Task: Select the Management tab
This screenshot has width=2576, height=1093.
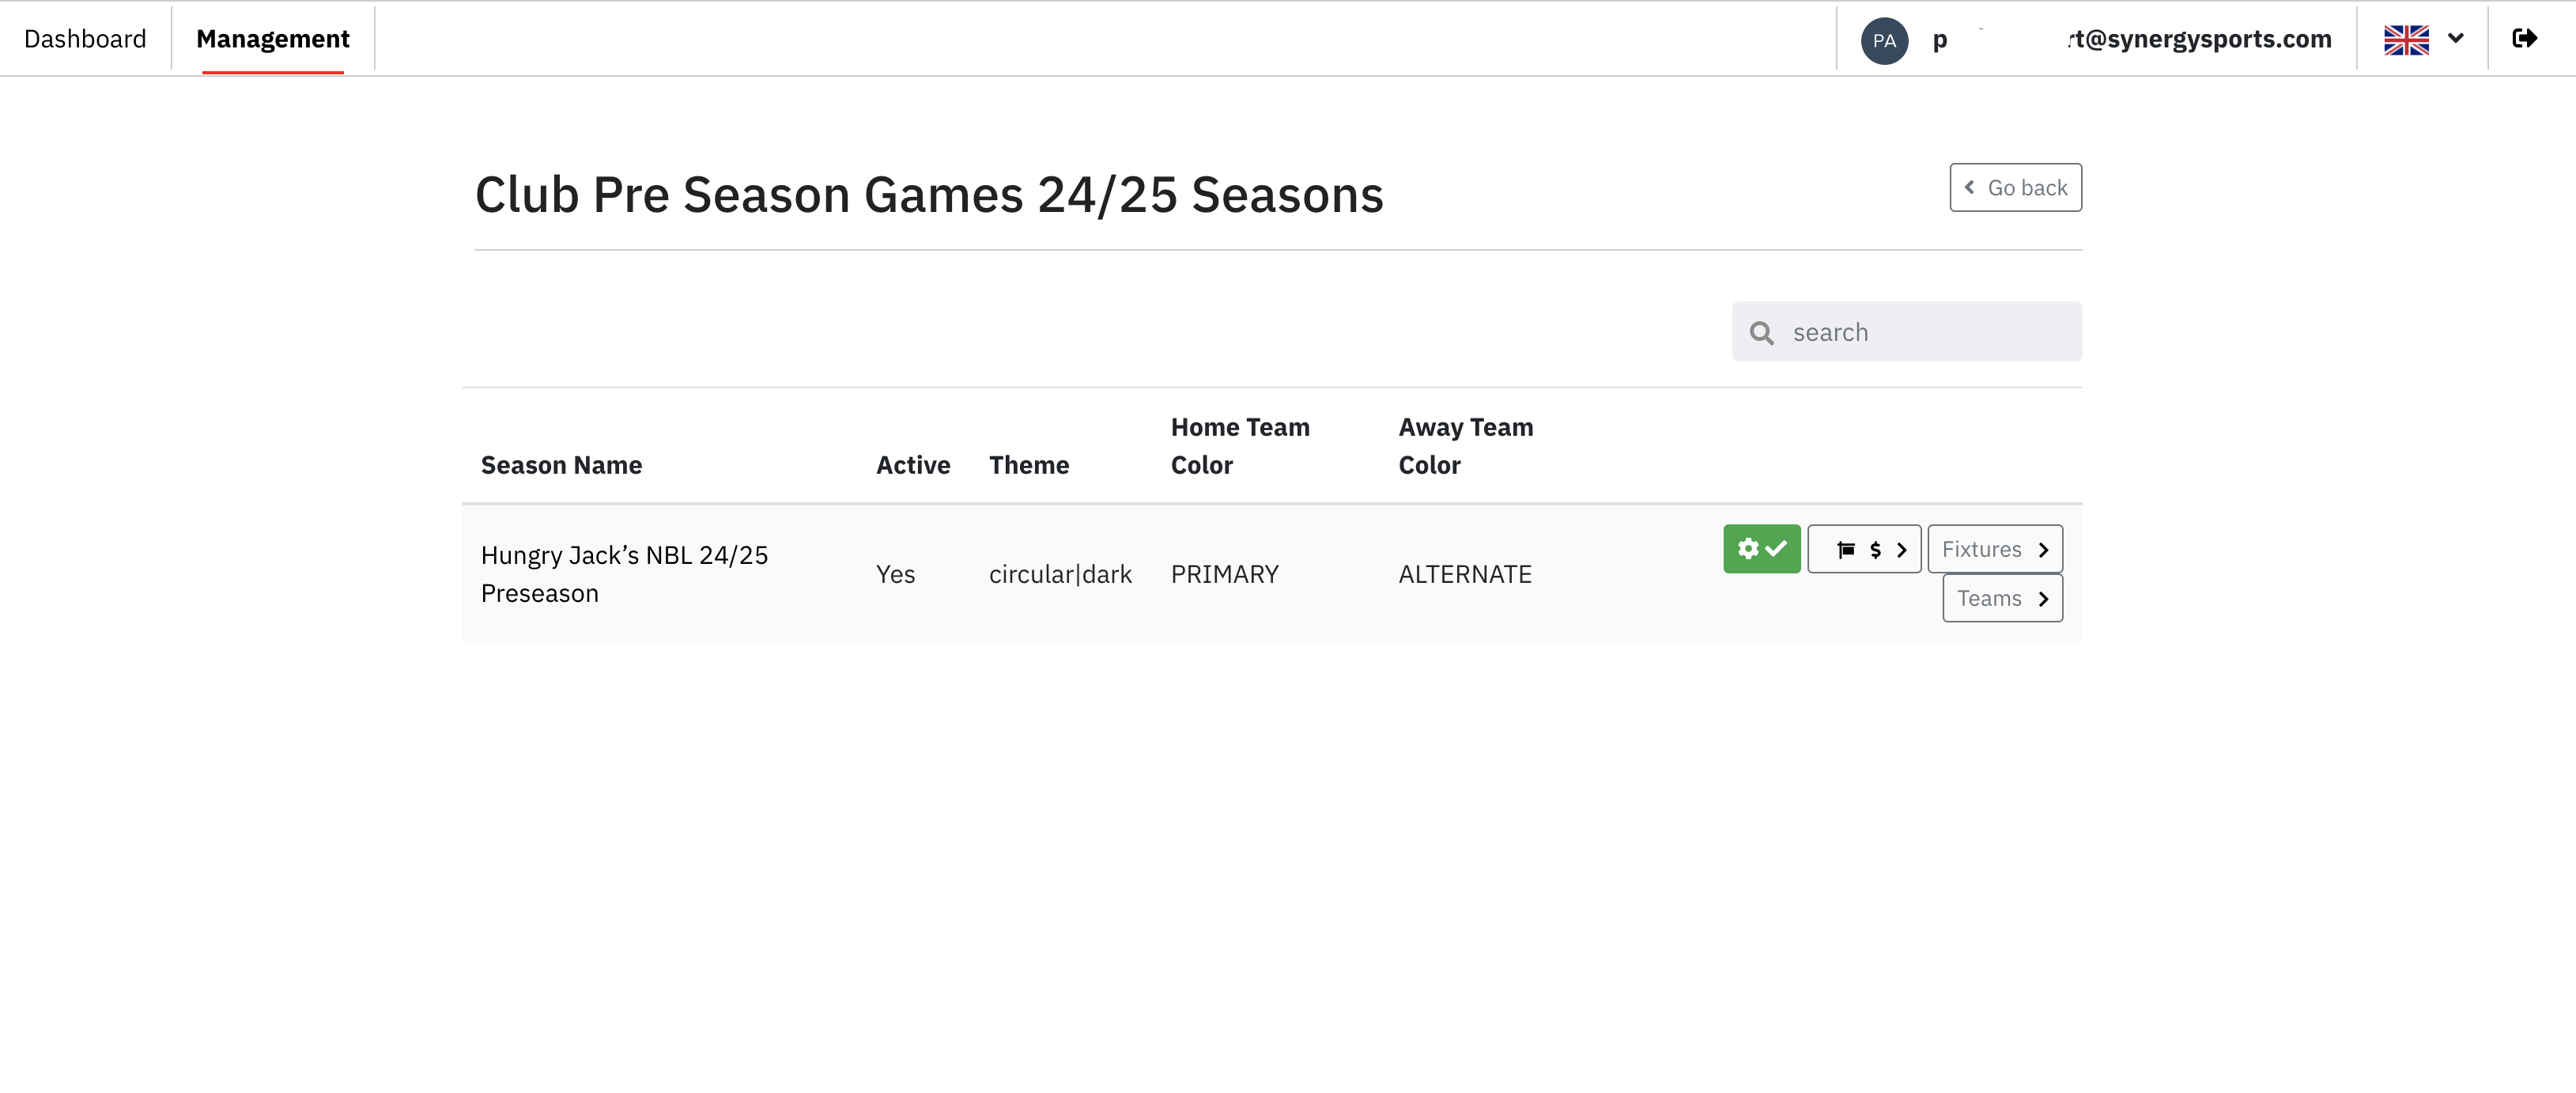Action: point(273,39)
